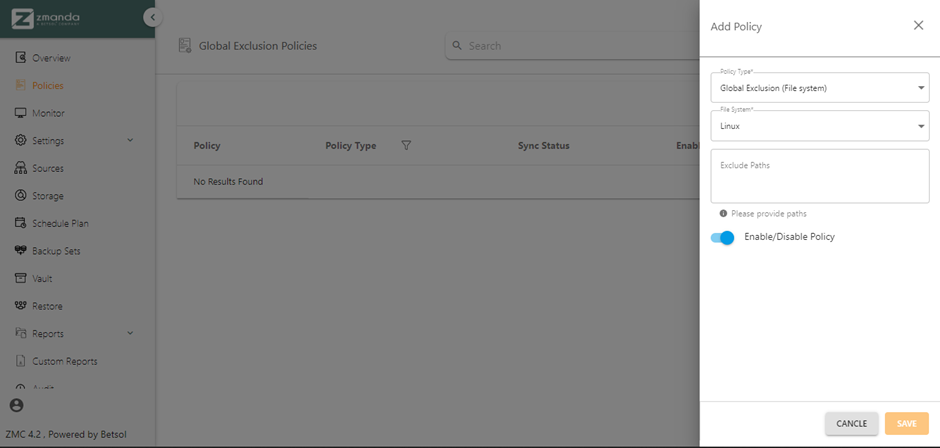Toggle the Enable/Disable Policy switch

point(722,237)
